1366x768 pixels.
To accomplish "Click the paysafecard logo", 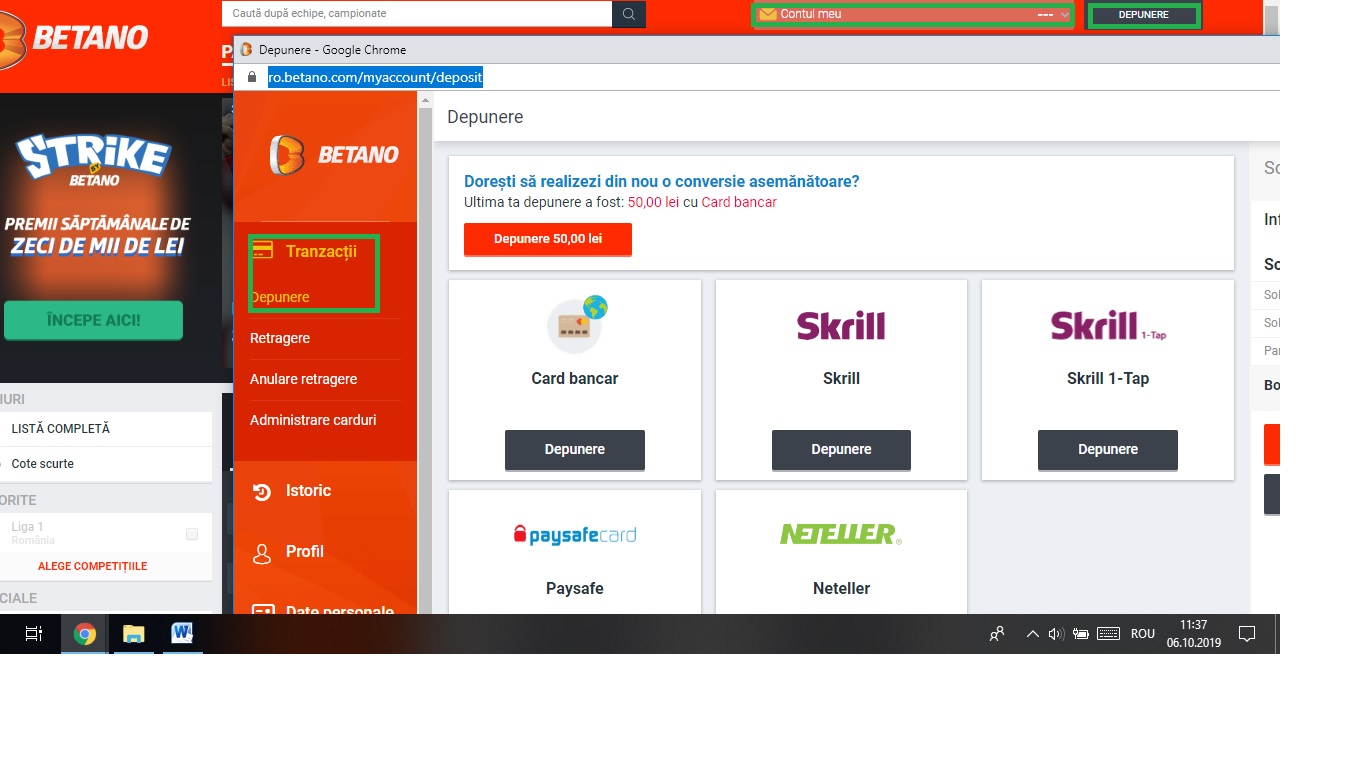I will pos(575,535).
